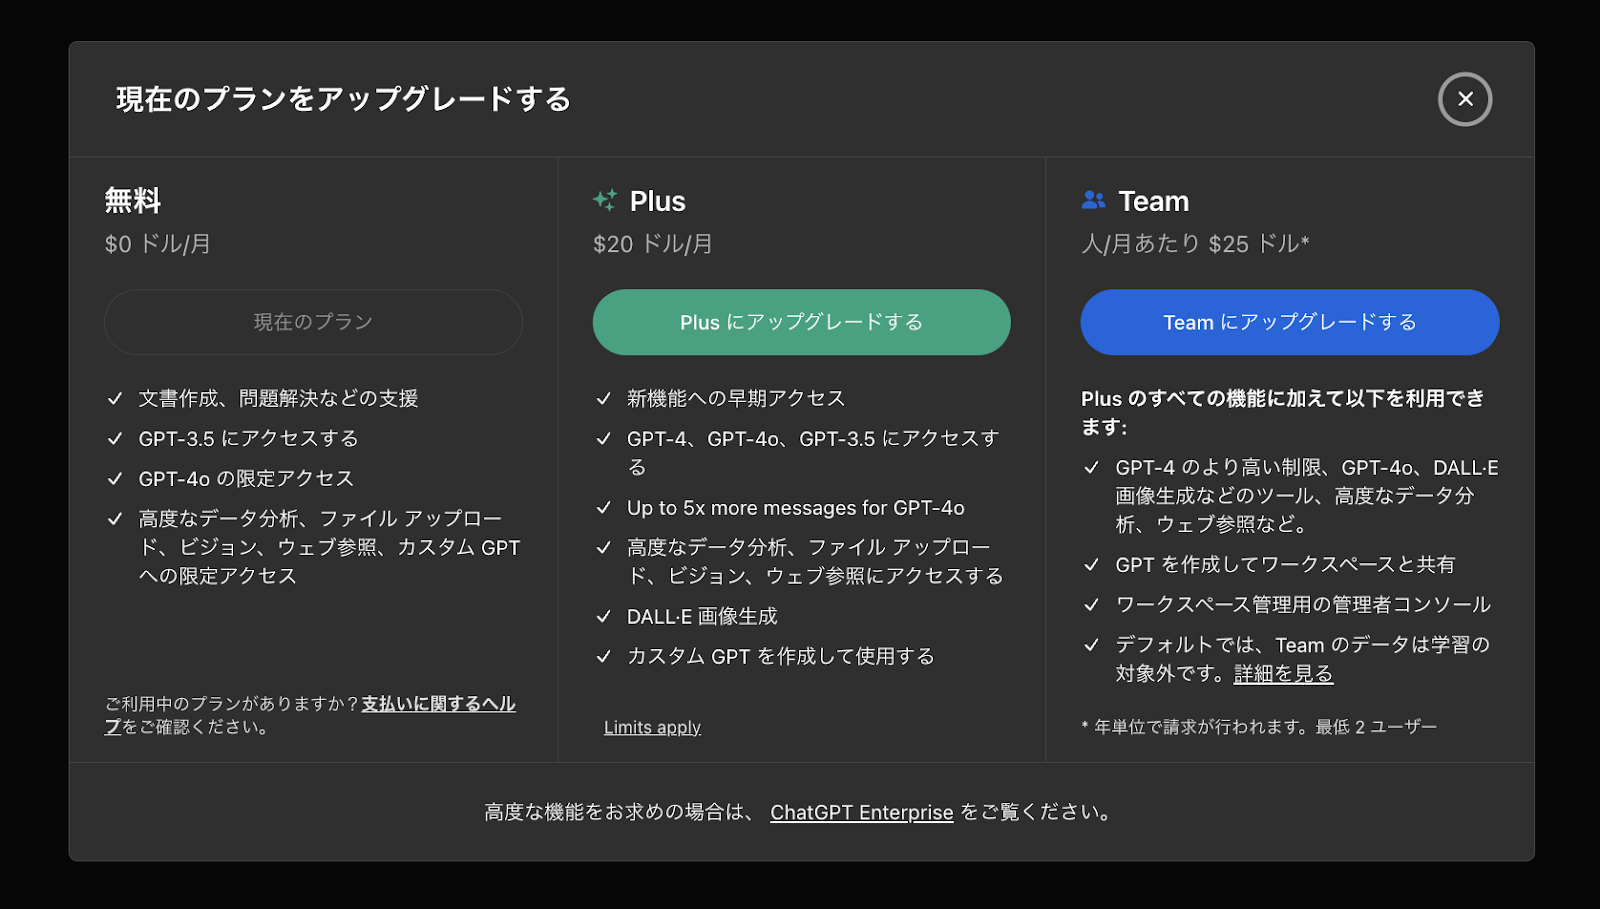1600x909 pixels.
Task: Click checkmark beside GPT を作成してワークスペースと共有
Action: point(1092,564)
